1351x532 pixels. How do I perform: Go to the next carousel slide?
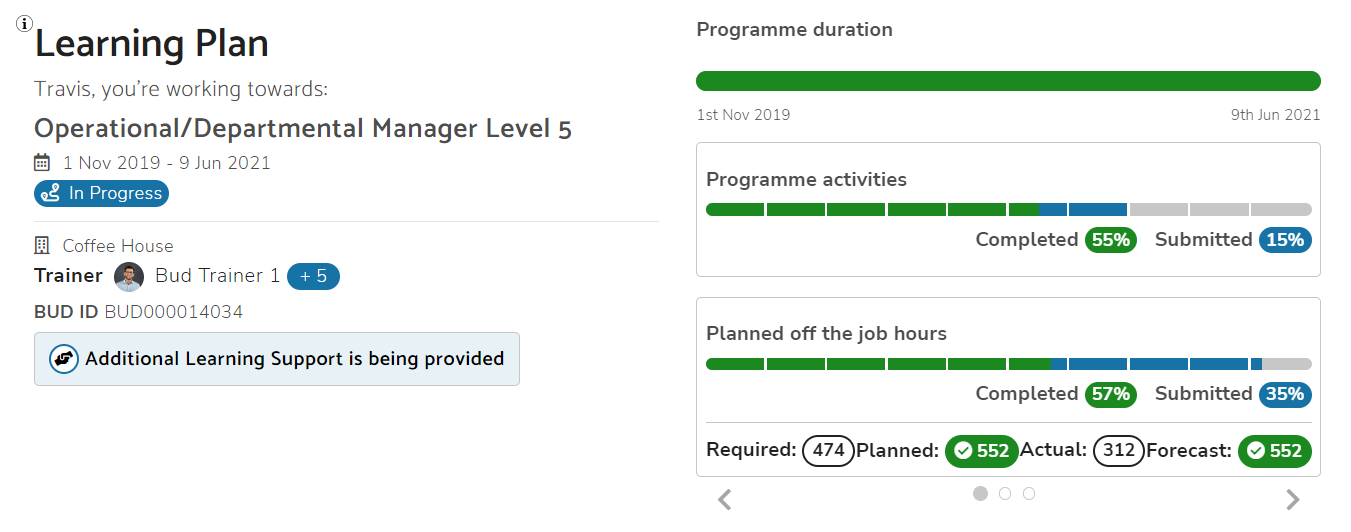[x=1292, y=499]
